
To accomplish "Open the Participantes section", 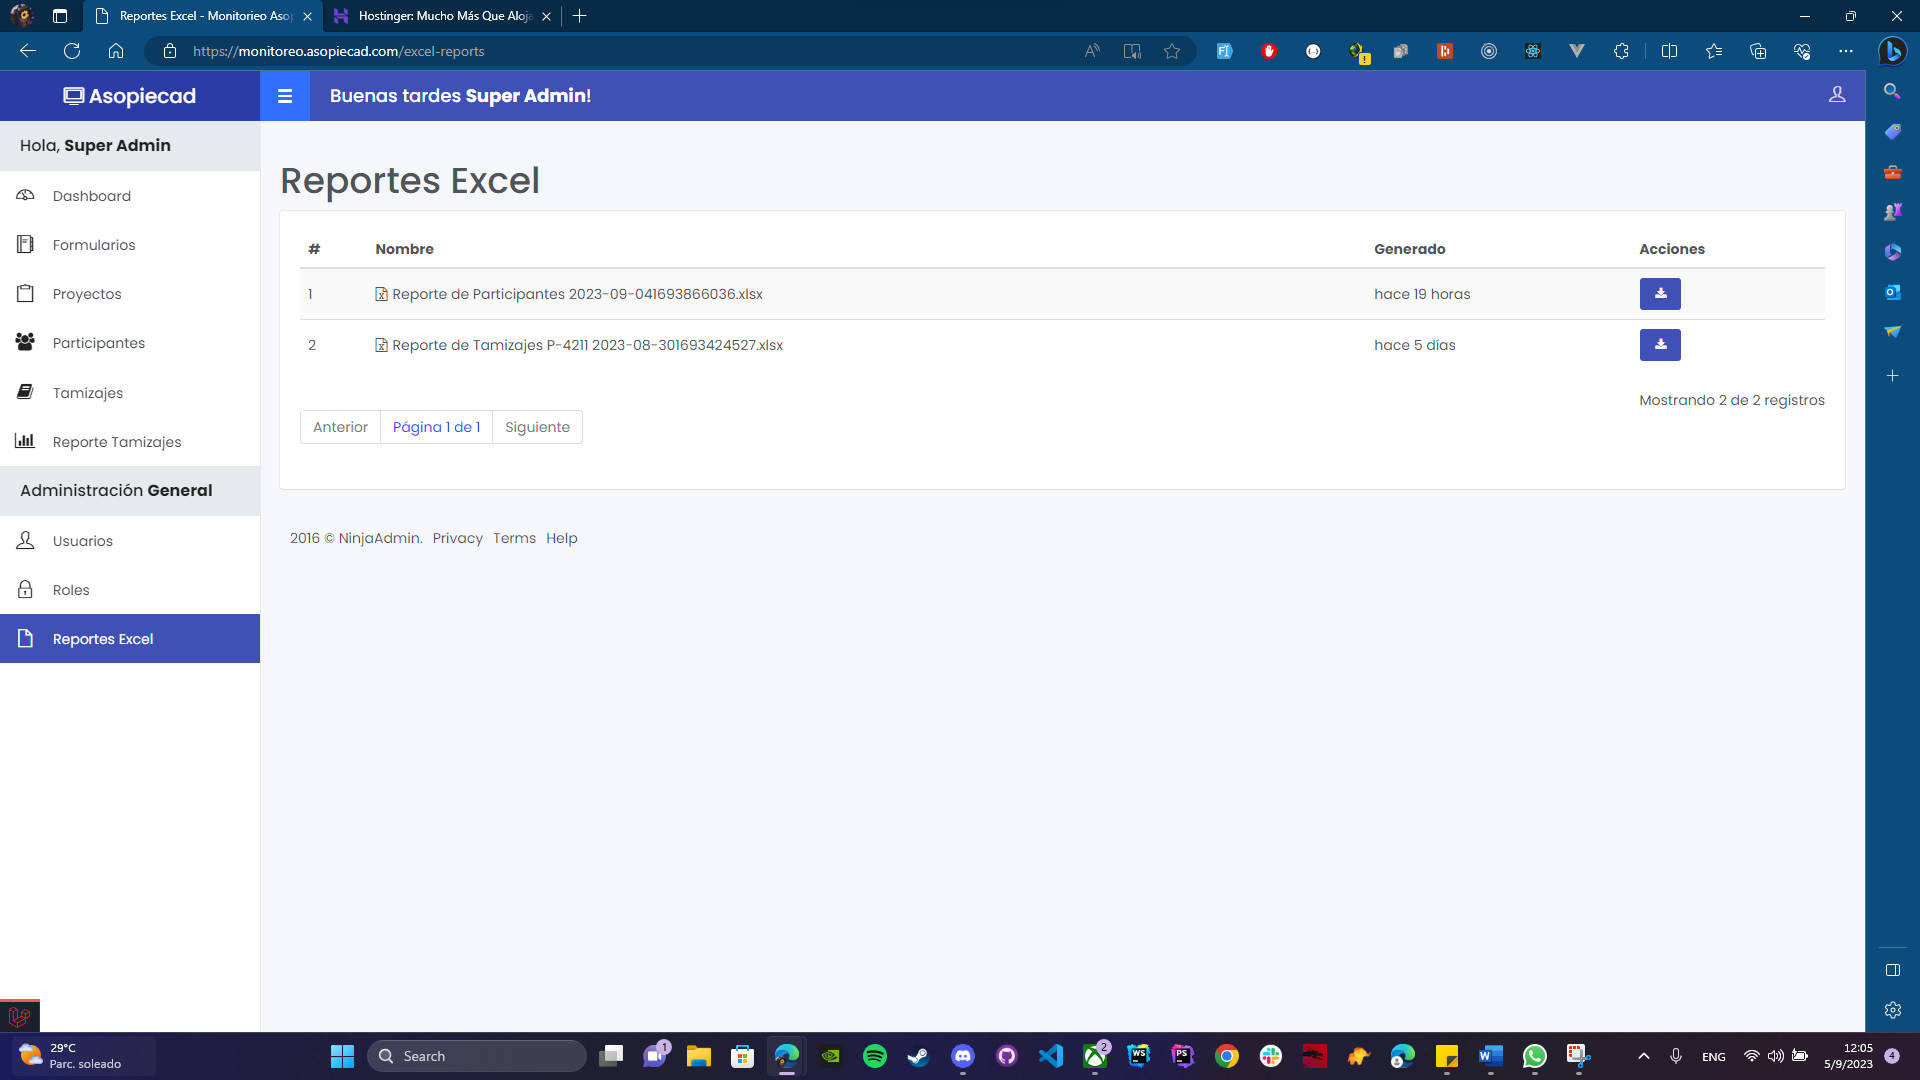I will tap(98, 343).
